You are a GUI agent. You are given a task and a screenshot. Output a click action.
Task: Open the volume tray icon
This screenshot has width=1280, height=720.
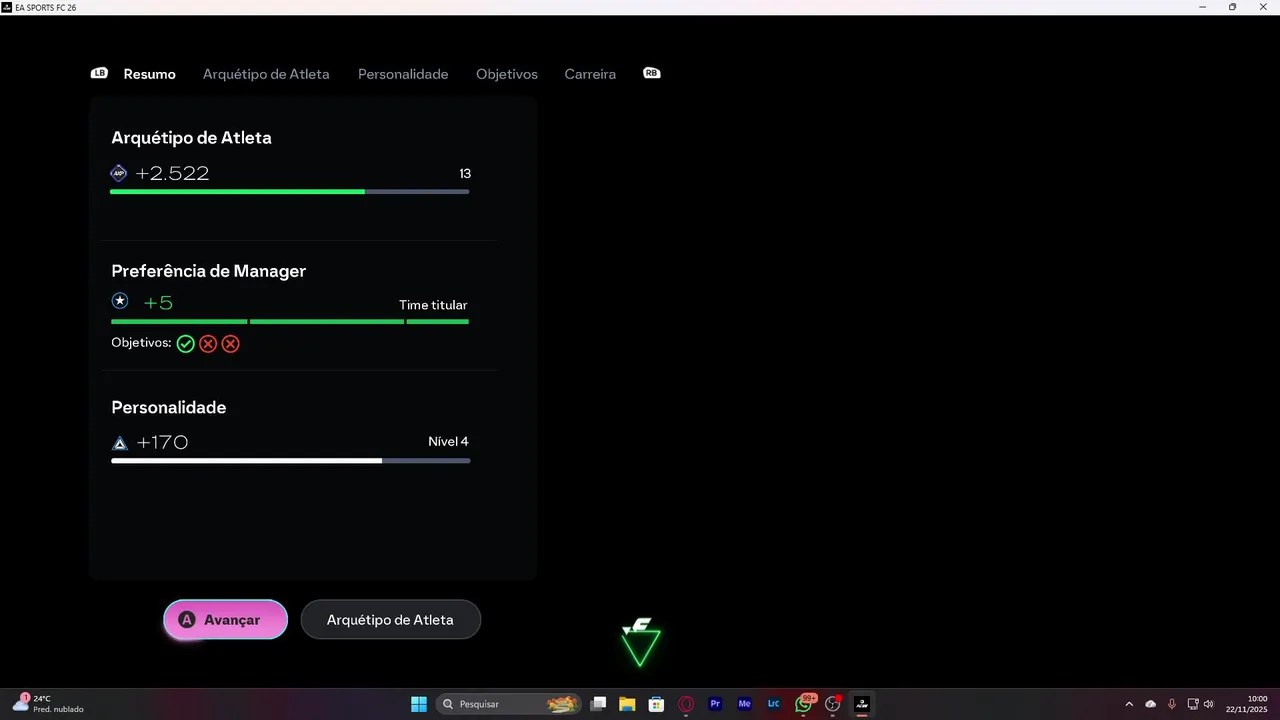pyautogui.click(x=1209, y=704)
